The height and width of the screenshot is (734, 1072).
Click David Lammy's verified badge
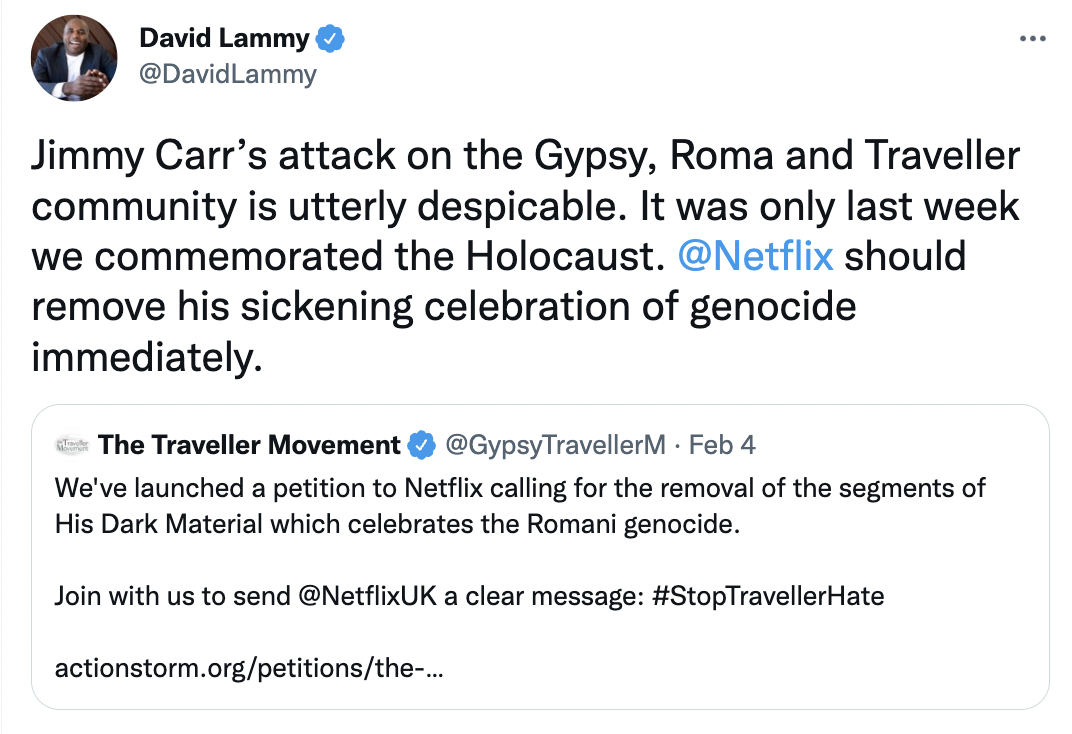pos(330,39)
